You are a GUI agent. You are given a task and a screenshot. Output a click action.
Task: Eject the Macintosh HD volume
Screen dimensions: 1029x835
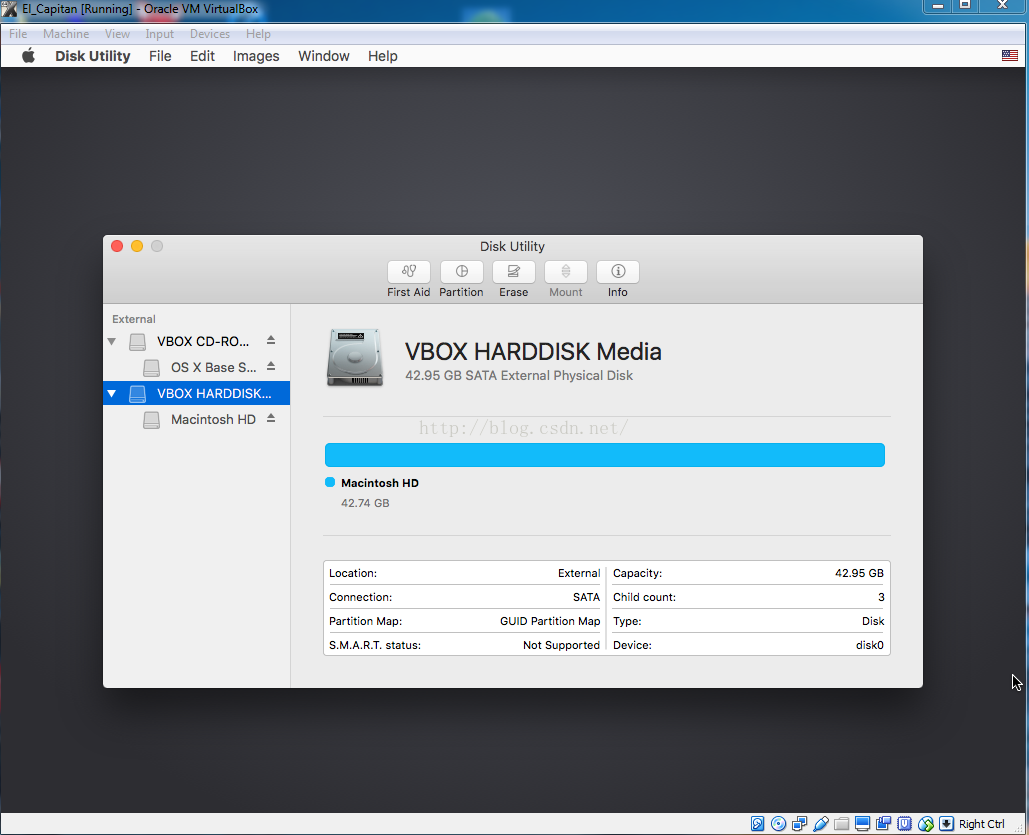point(270,418)
